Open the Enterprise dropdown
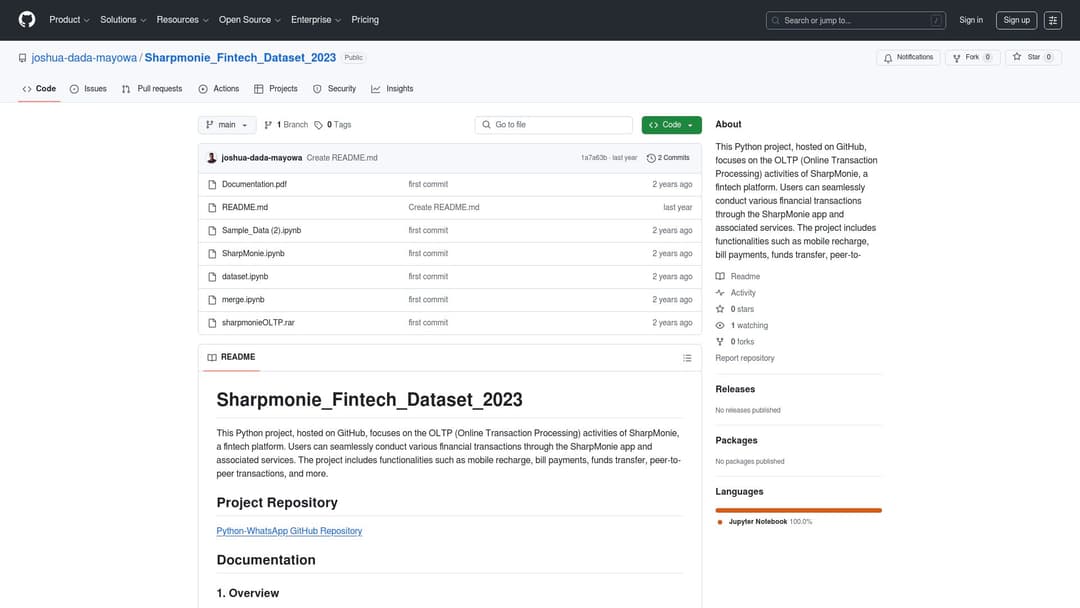Viewport: 1080px width, 608px height. point(315,20)
